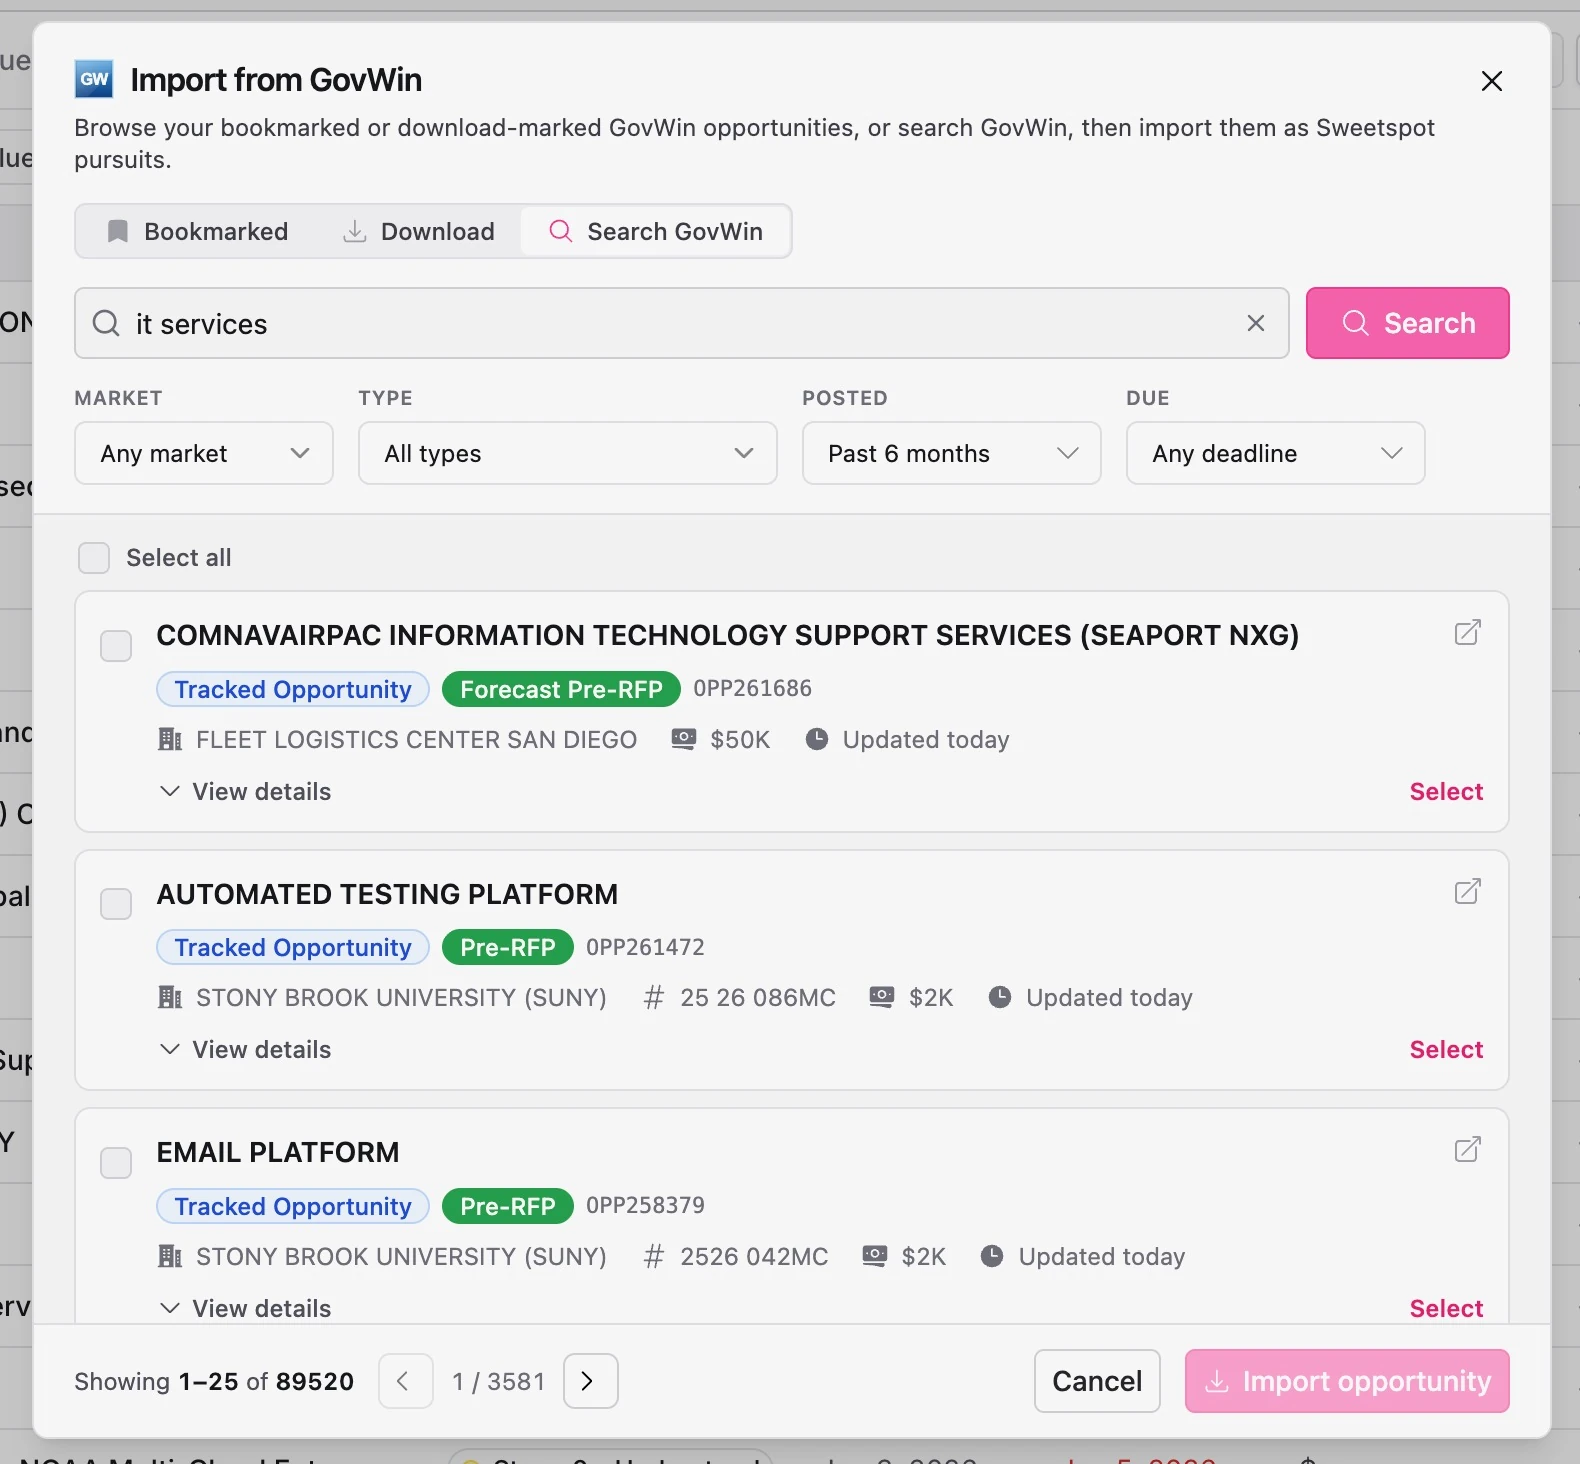Click the money icon in Email Platform card

coord(874,1256)
